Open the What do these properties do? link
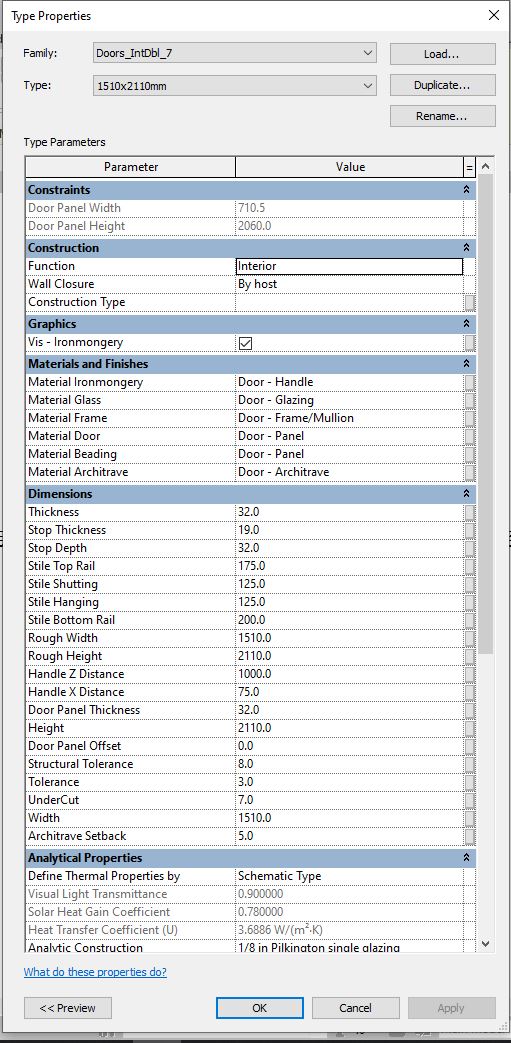 tap(95, 972)
